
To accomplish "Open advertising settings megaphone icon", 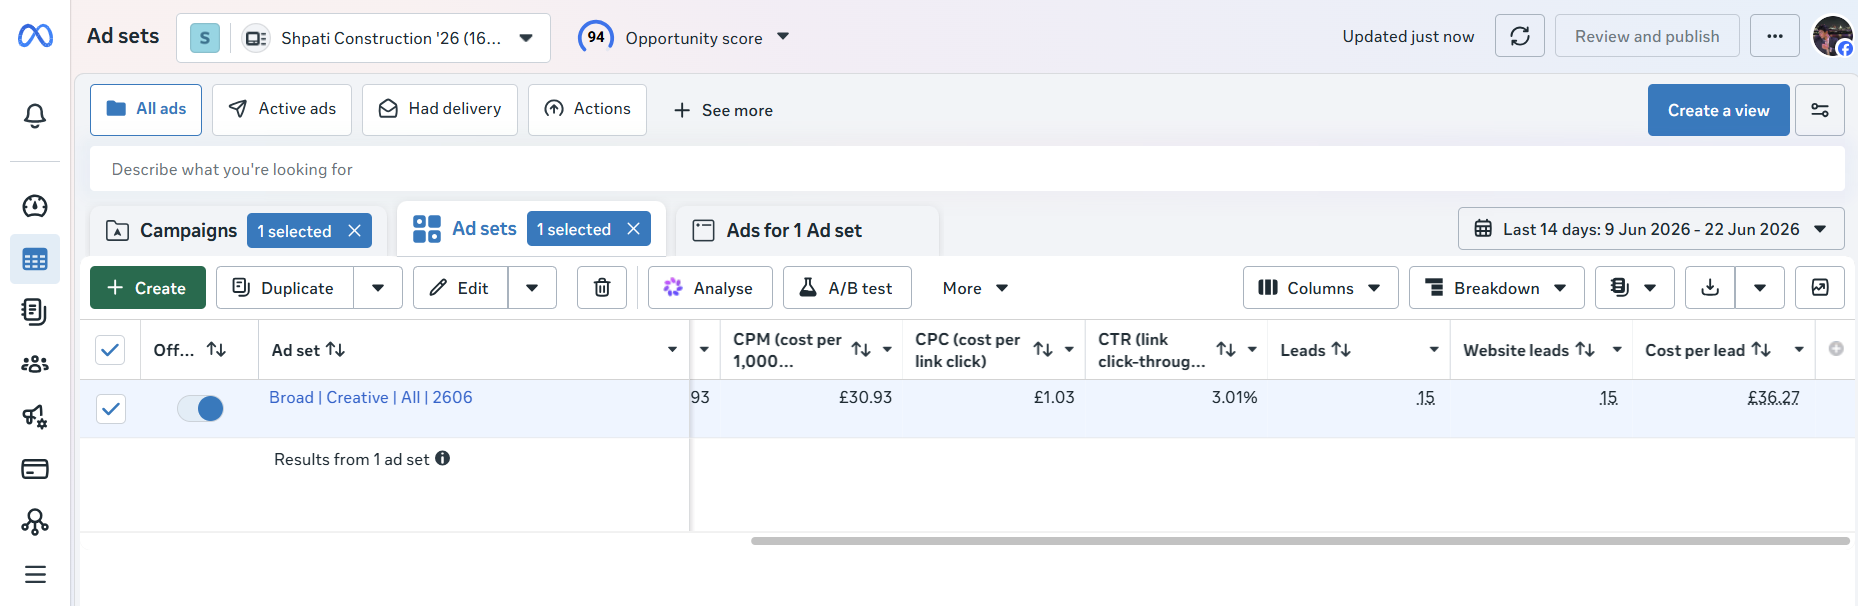I will (35, 416).
